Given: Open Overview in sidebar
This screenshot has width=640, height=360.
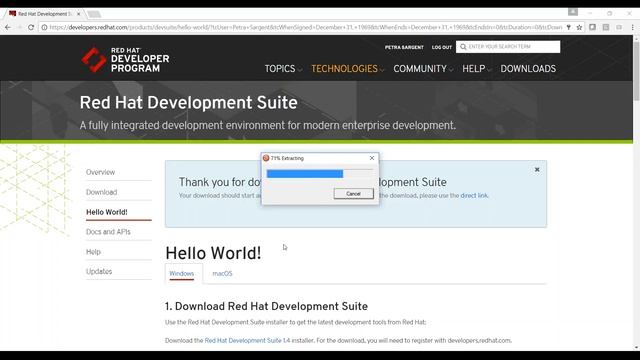Looking at the screenshot, I should 100,172.
